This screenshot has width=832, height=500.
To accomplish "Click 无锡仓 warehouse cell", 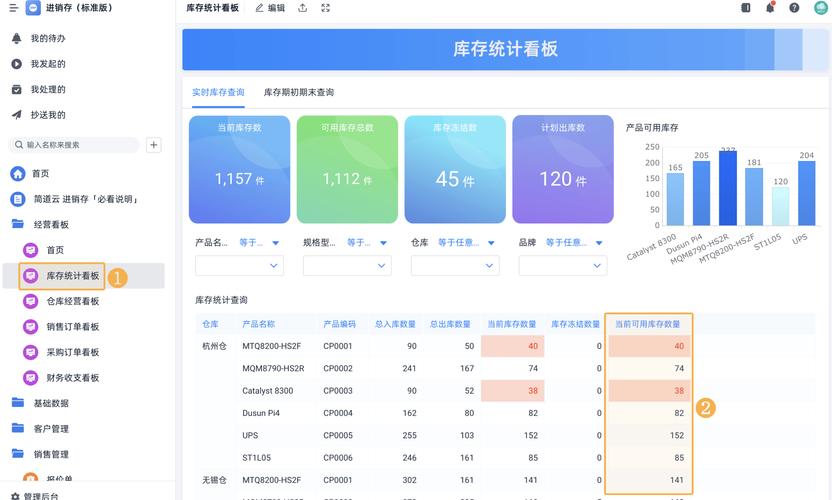I will 214,480.
